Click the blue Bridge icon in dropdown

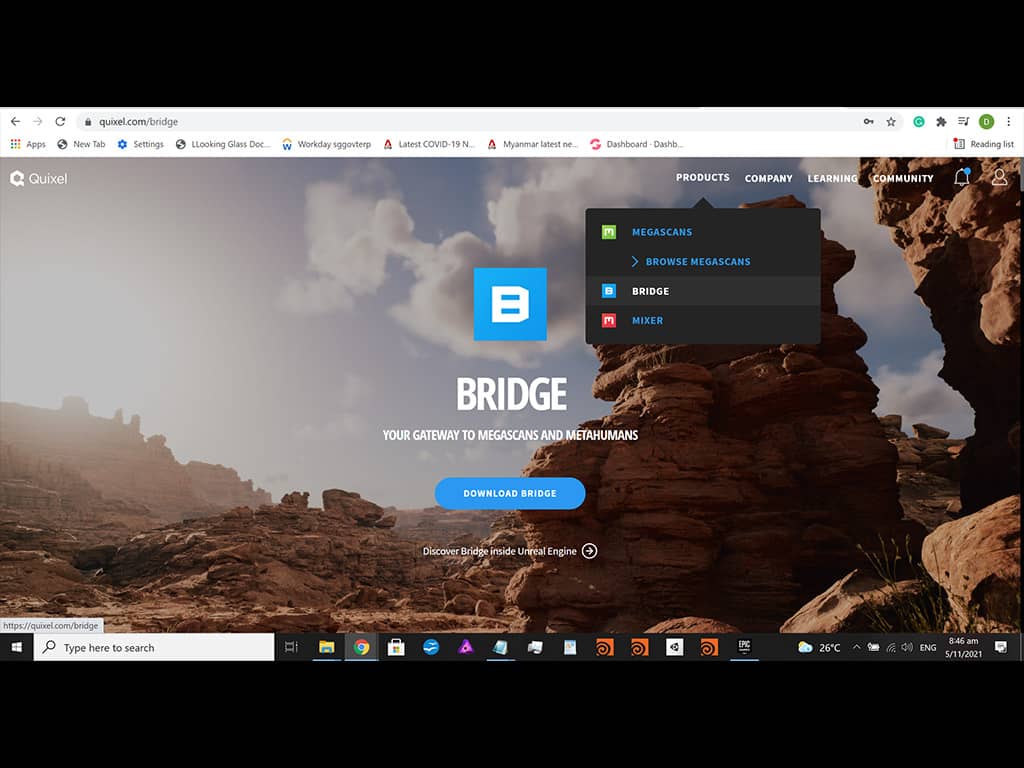(609, 291)
